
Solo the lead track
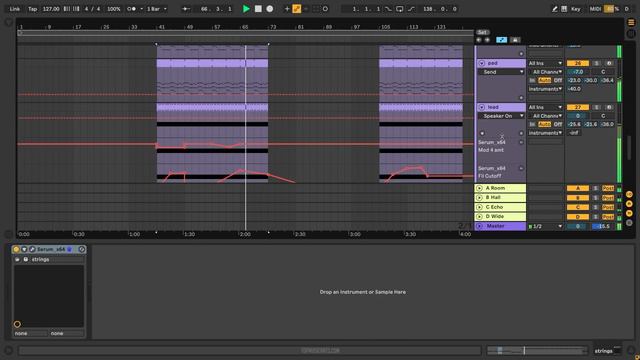(596, 107)
